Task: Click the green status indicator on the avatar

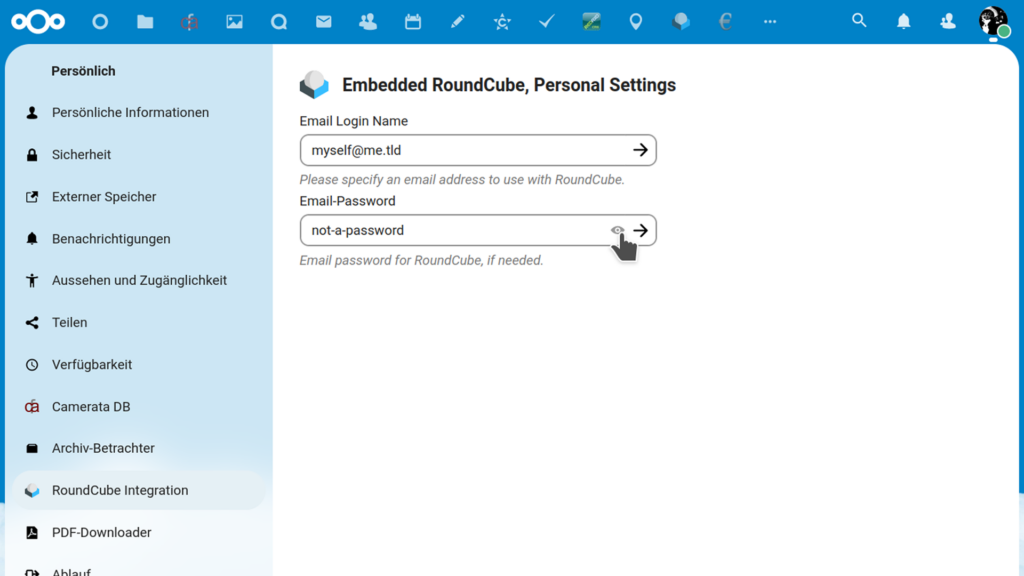Action: point(1006,31)
